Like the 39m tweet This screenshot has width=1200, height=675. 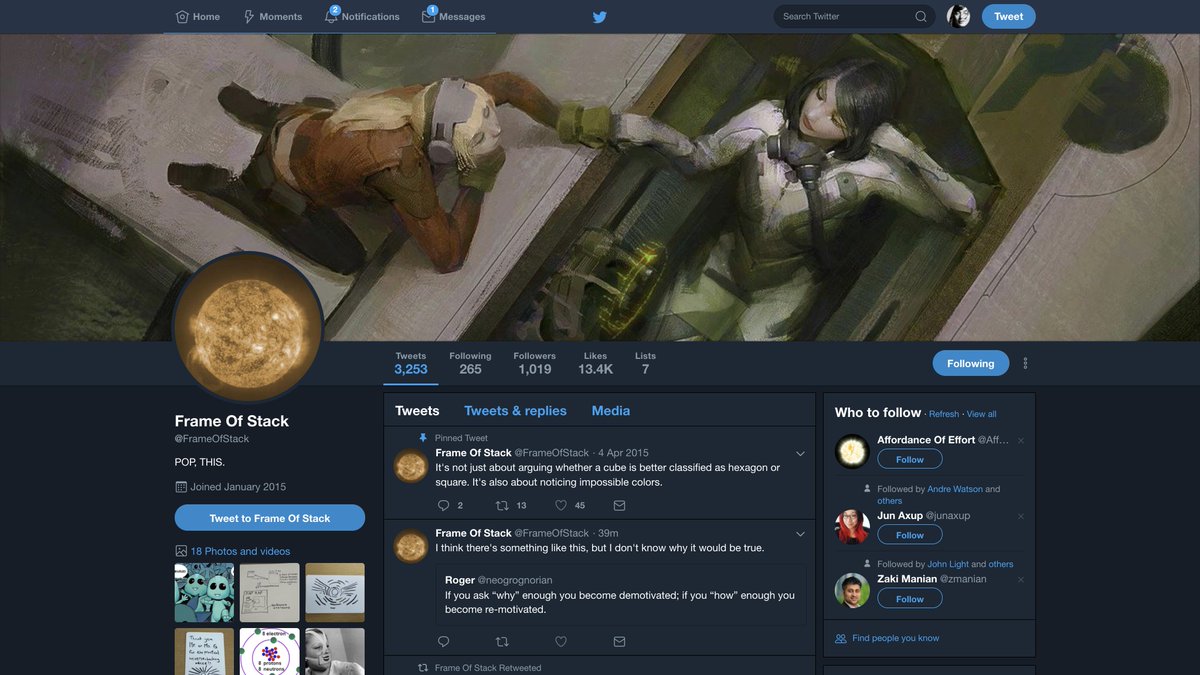(561, 641)
